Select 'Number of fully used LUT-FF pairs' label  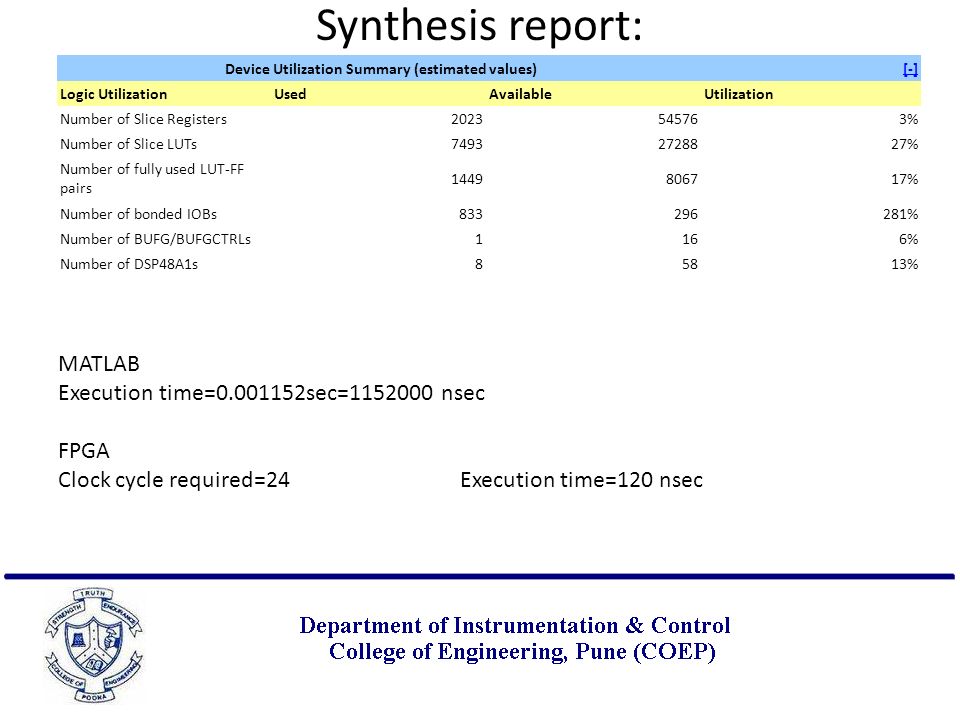click(152, 178)
